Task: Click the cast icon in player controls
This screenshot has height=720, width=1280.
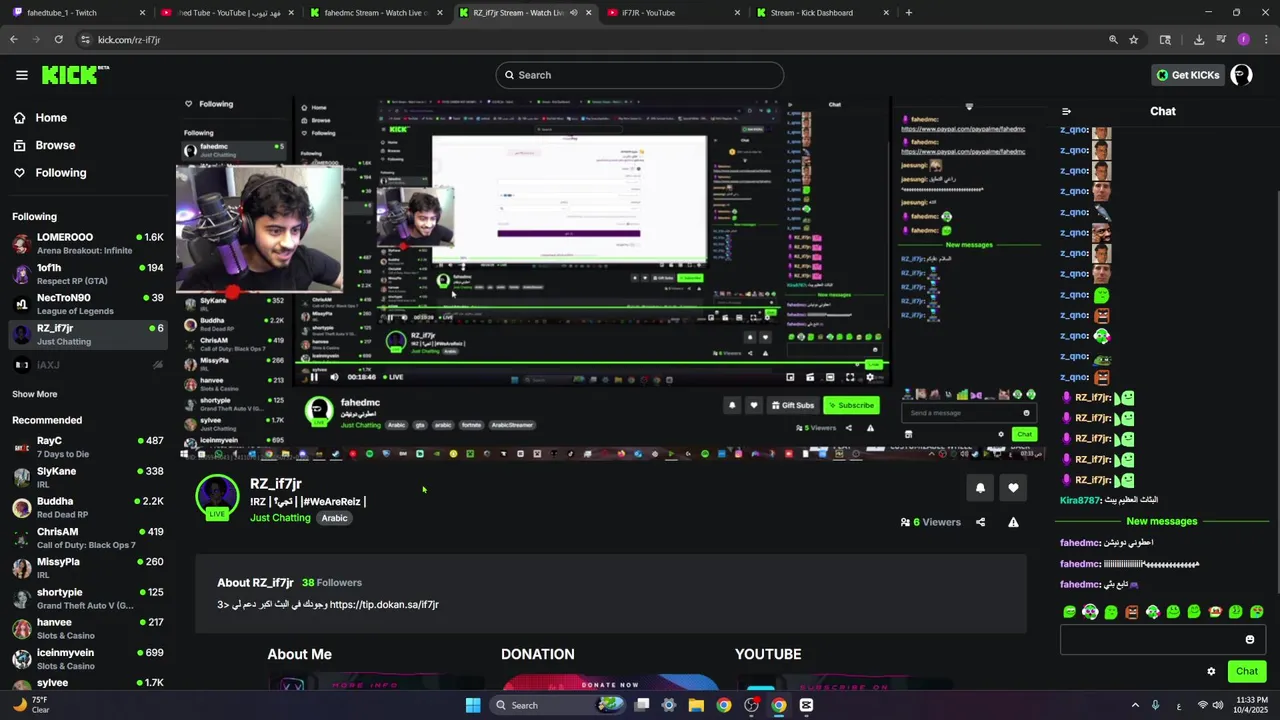Action: coord(810,377)
